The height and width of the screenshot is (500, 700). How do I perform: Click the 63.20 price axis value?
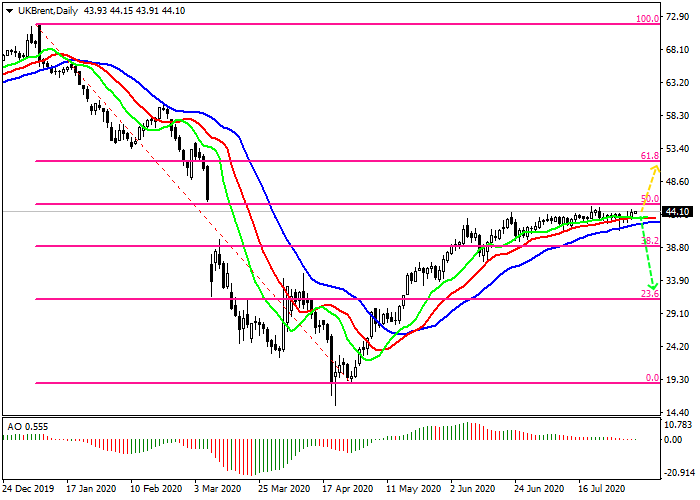[x=677, y=83]
